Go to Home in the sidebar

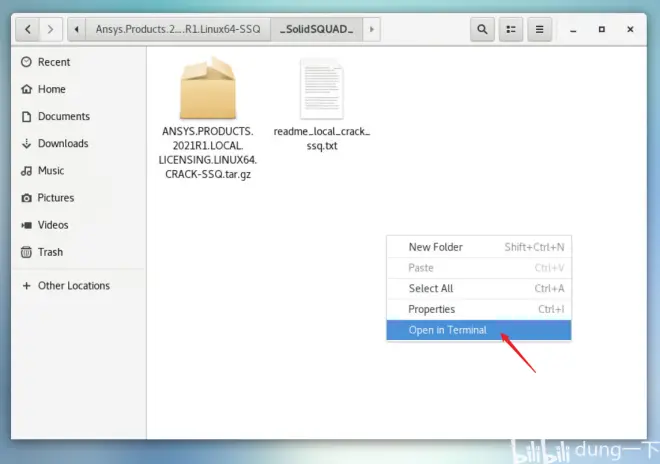tap(79, 89)
